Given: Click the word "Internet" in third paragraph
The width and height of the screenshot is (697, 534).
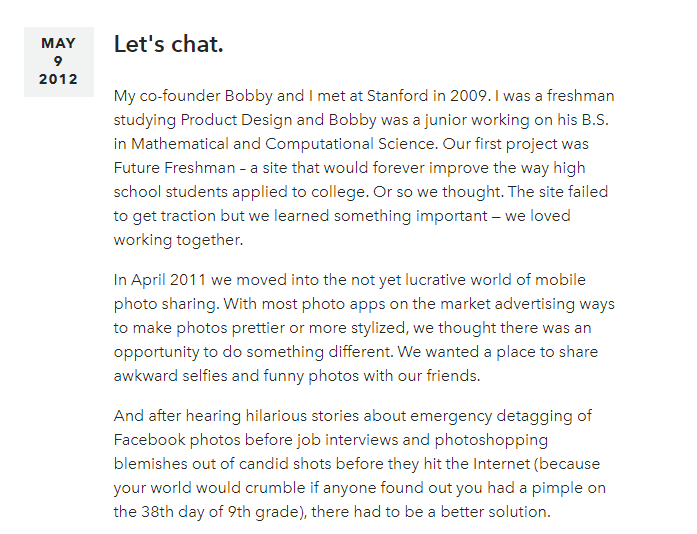Looking at the screenshot, I should tap(501, 464).
